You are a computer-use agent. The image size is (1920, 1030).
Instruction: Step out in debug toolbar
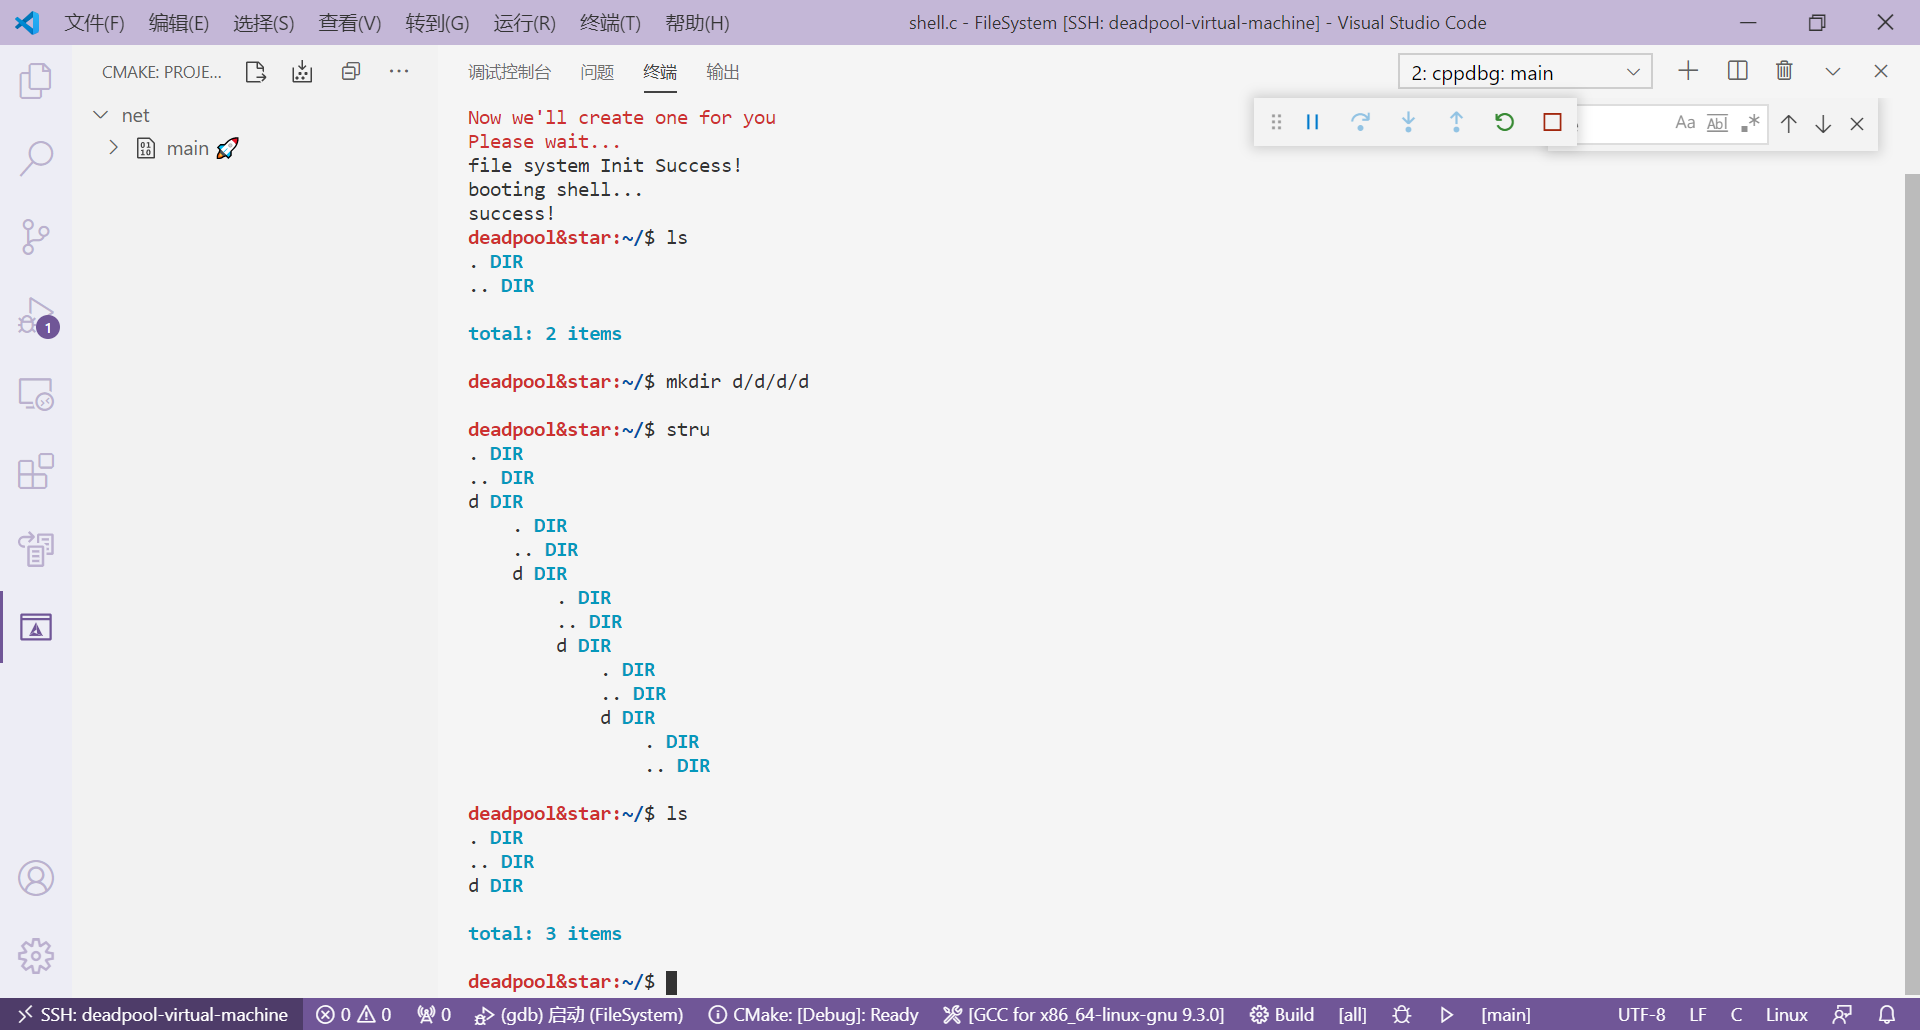pos(1456,122)
